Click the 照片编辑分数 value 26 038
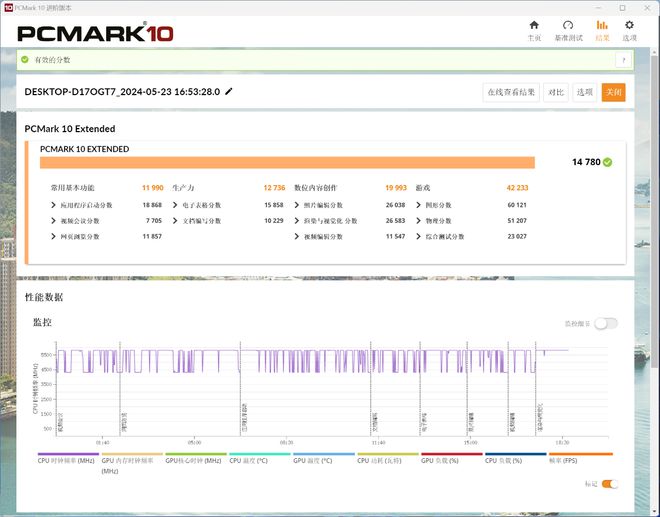Screen dimensions: 660x517 click(395, 205)
